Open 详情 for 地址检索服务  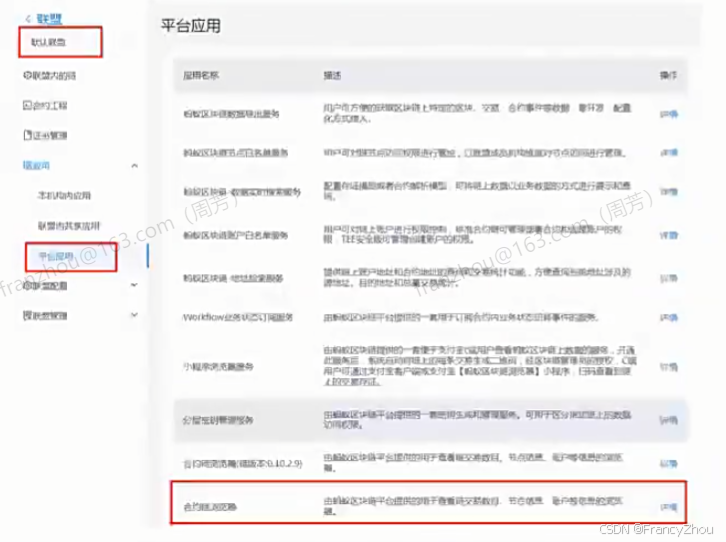(x=669, y=278)
